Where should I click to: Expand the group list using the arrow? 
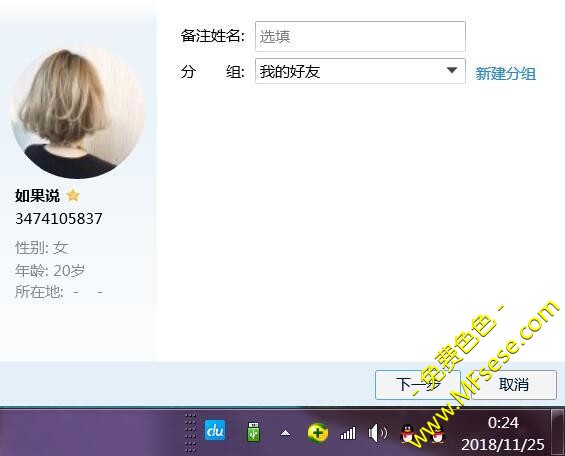(x=451, y=70)
